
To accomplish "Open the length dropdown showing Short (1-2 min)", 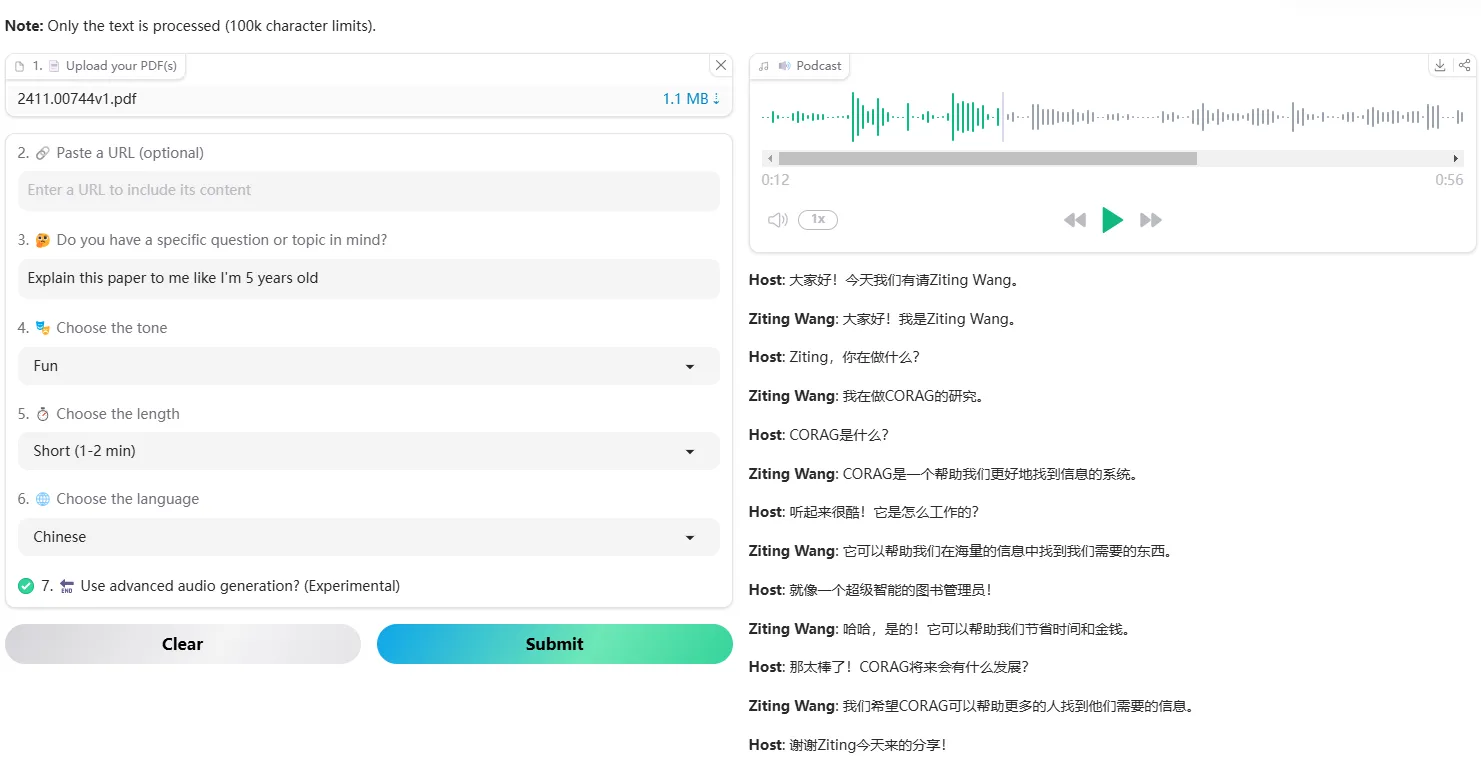I will point(369,451).
